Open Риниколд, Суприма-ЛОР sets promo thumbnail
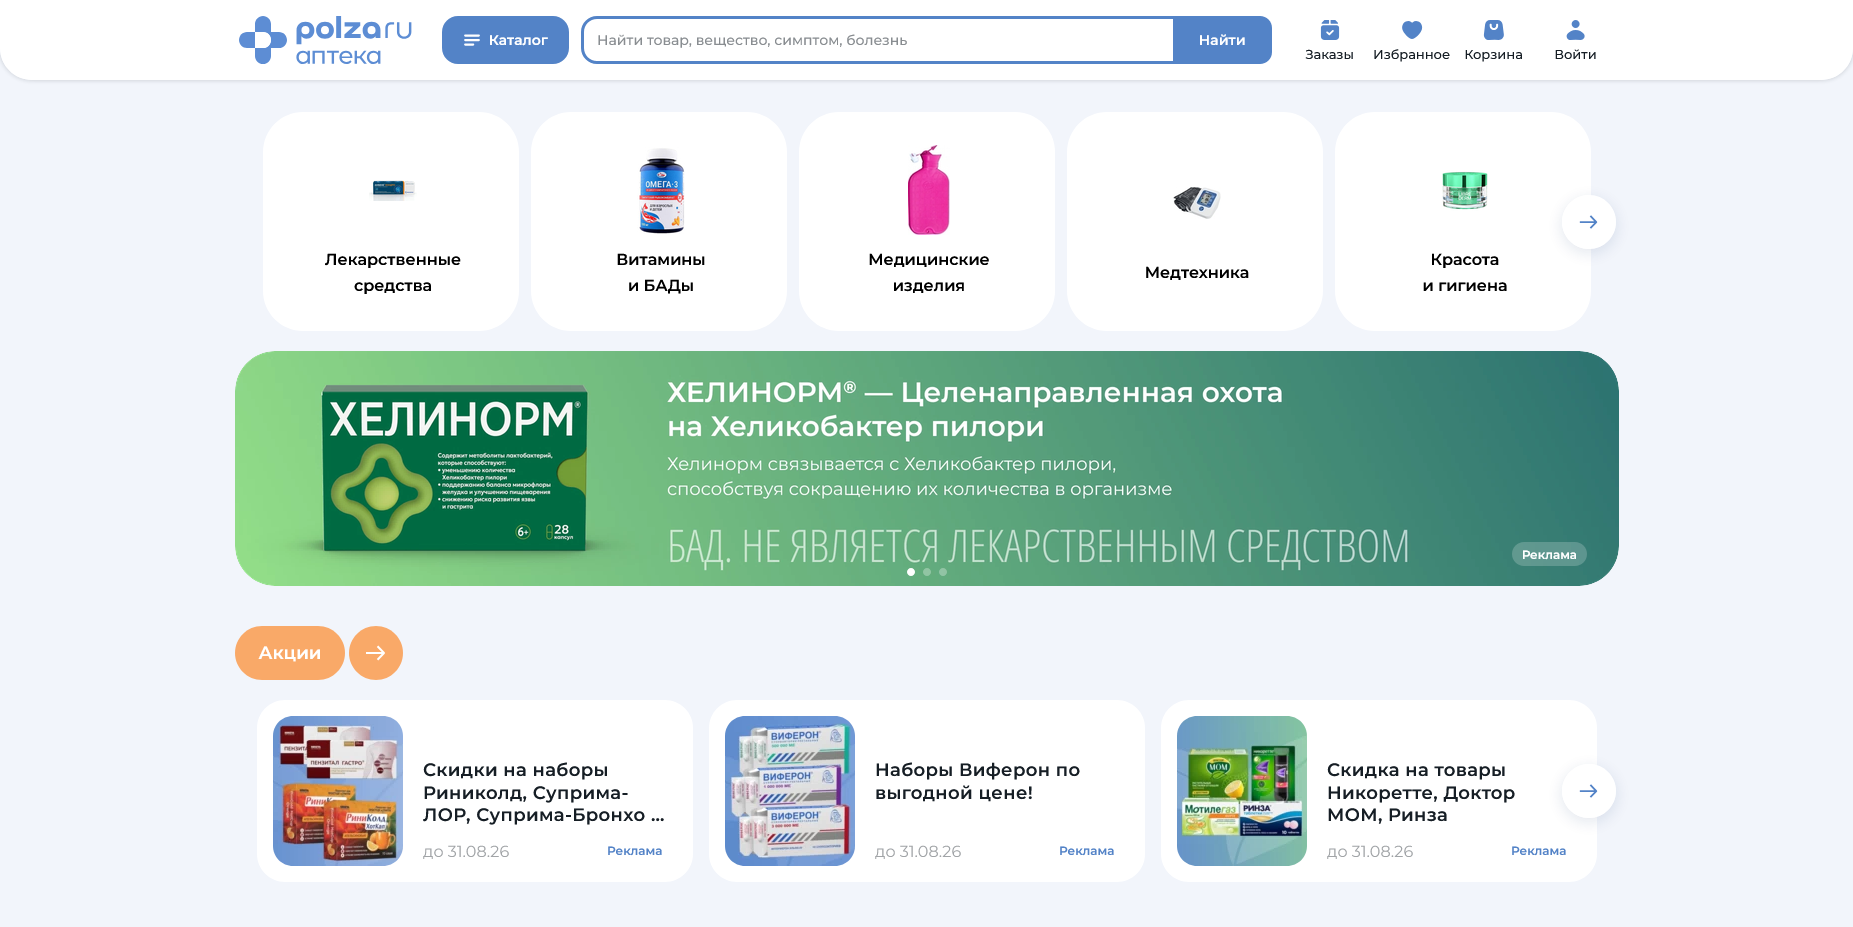The image size is (1853, 927). point(338,791)
